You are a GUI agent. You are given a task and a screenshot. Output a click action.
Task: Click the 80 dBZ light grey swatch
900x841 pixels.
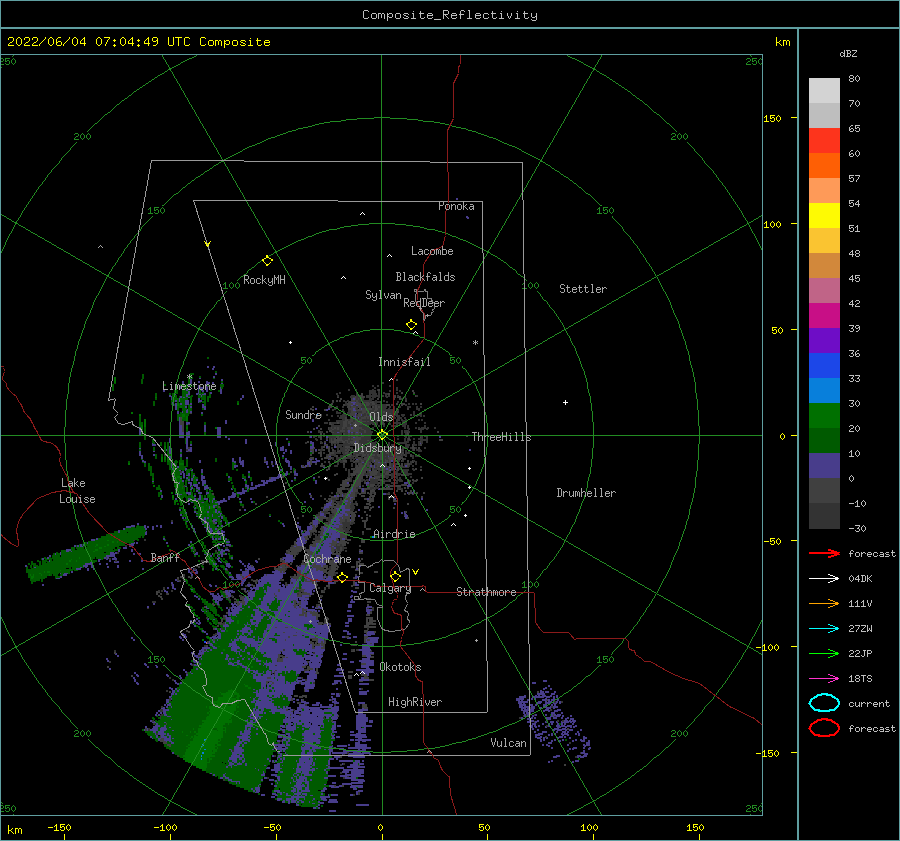tap(824, 91)
